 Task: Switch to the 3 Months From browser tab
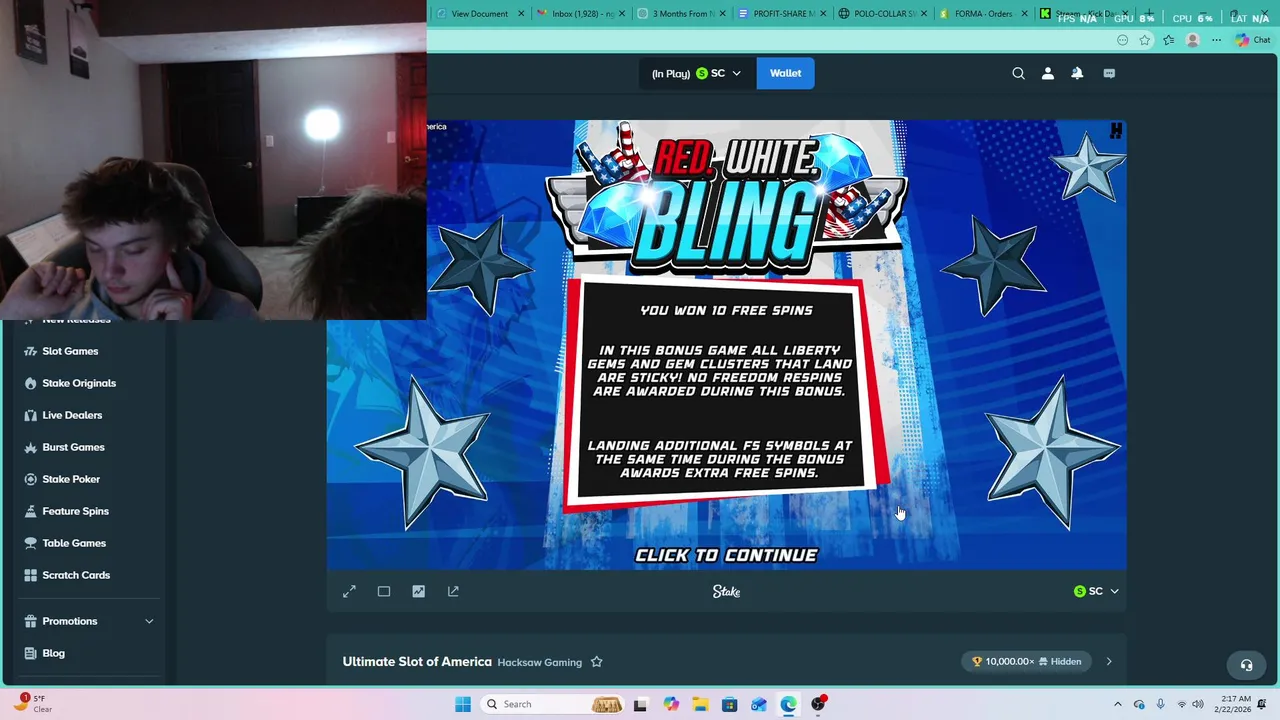(683, 14)
